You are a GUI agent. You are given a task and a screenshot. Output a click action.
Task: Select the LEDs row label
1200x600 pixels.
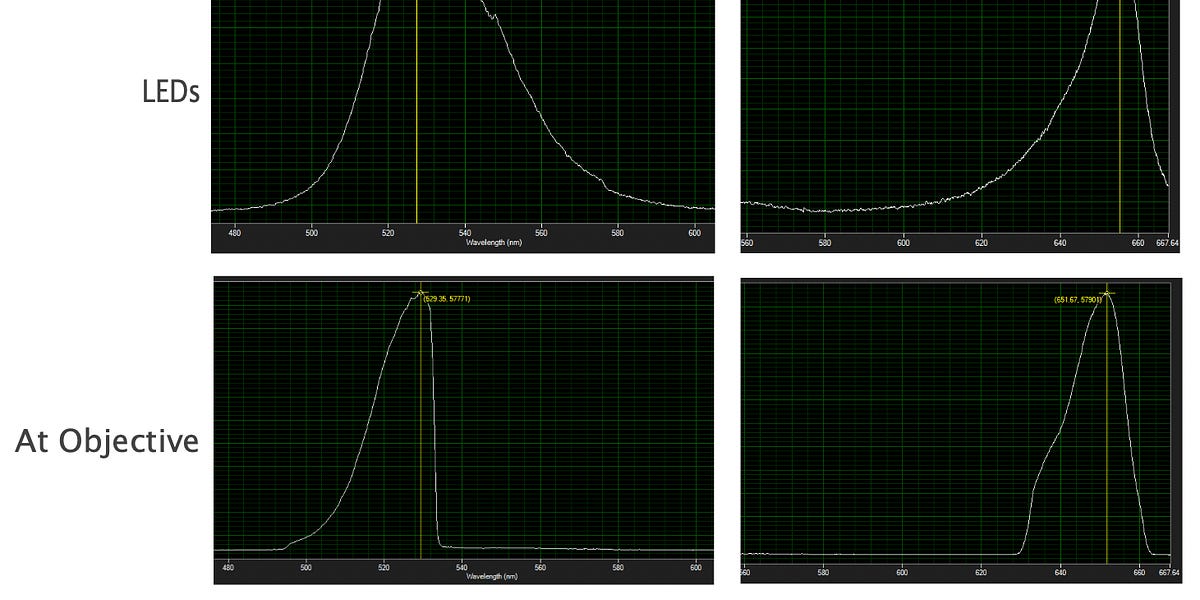(172, 90)
